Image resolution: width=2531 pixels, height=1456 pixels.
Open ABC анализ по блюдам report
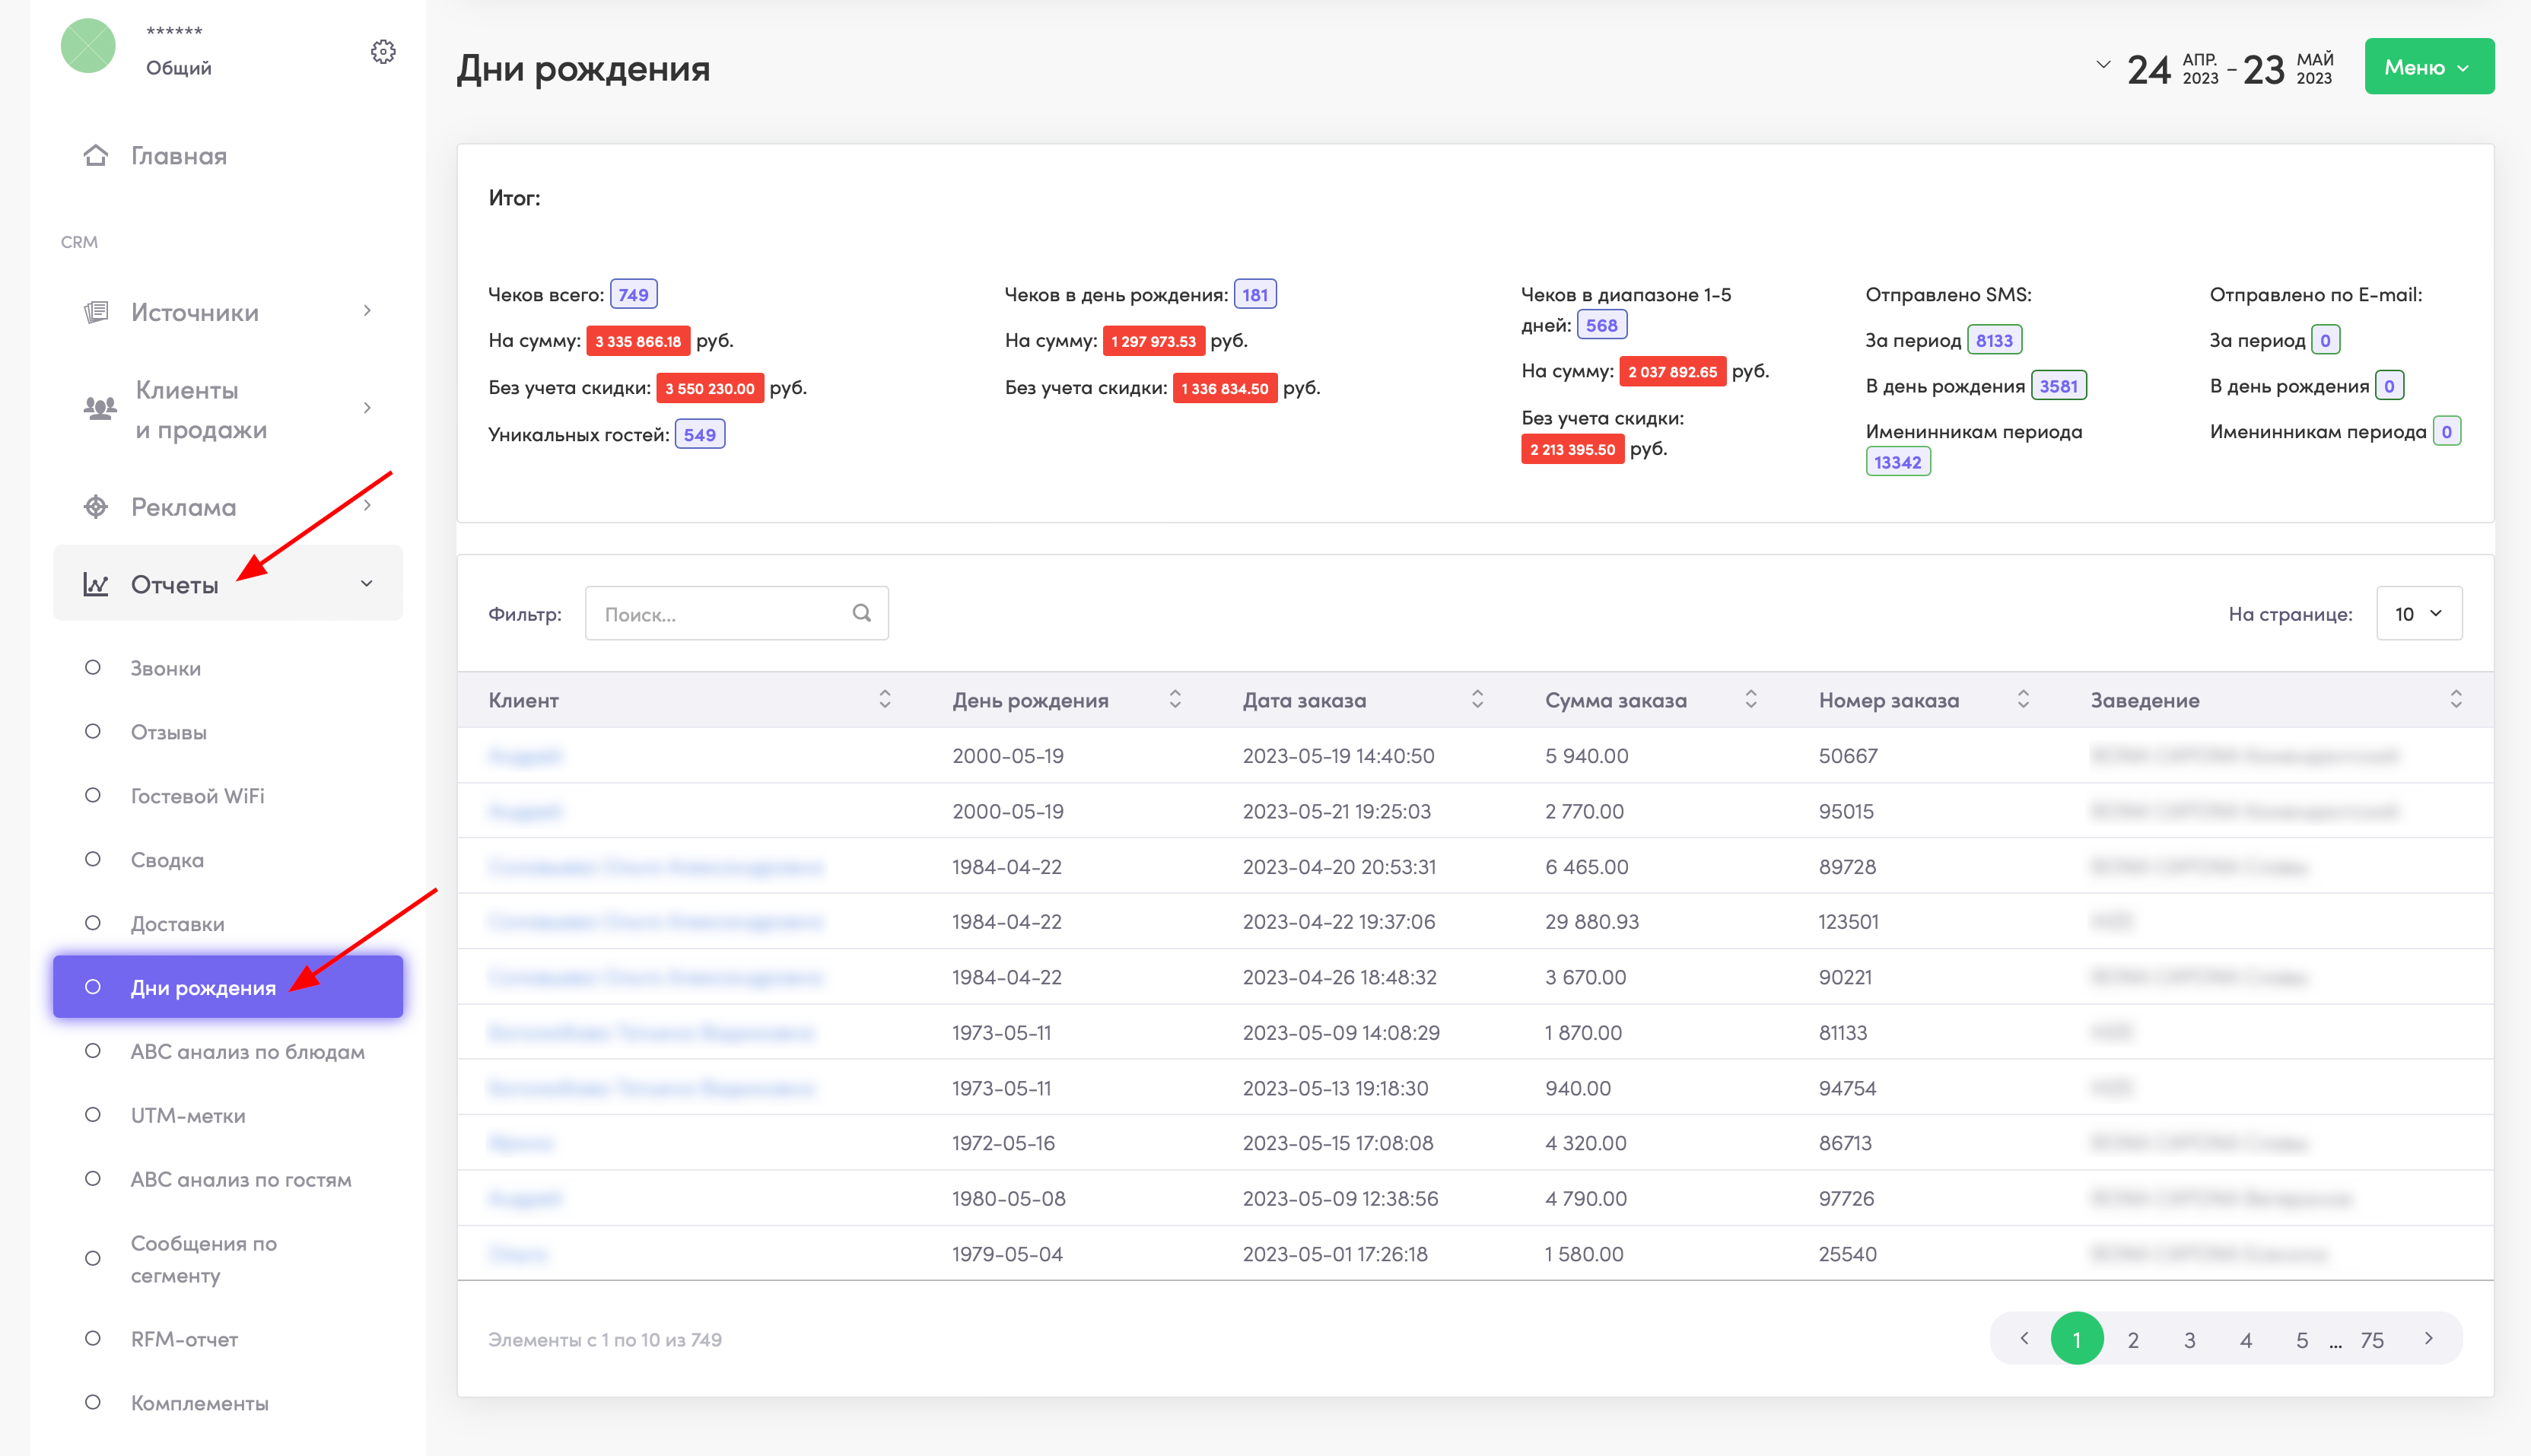248,1051
